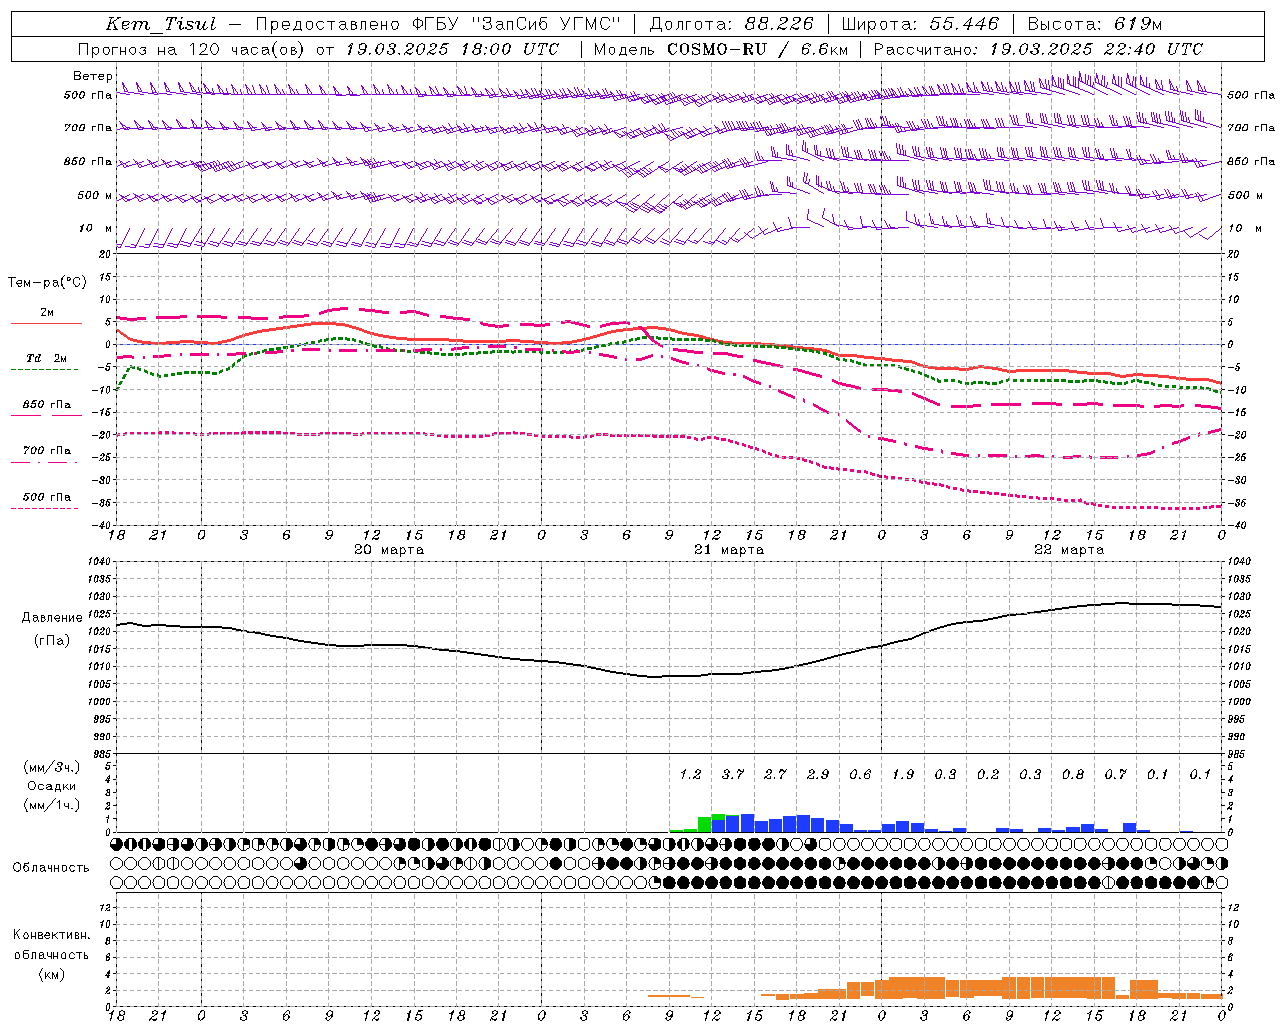The image size is (1280, 1024).
Task: Click the left '10 м' wind level label
Action: pyautogui.click(x=96, y=228)
